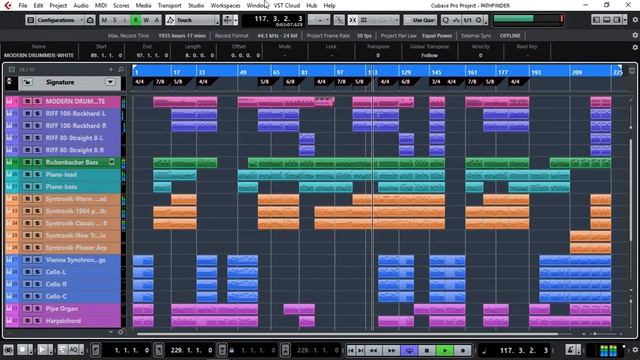Toggle the W write automation button
The image size is (640, 360).
(x=146, y=20)
